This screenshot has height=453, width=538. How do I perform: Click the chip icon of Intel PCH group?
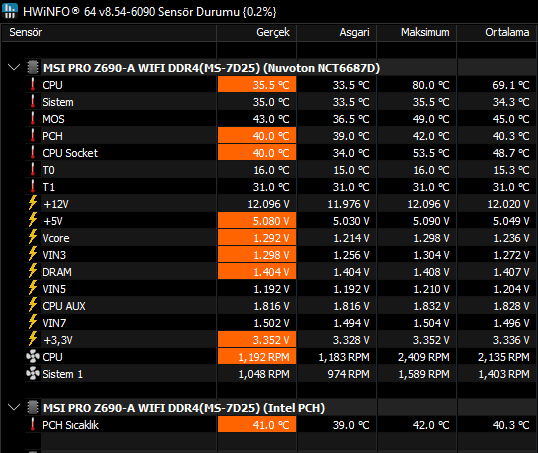[x=33, y=407]
